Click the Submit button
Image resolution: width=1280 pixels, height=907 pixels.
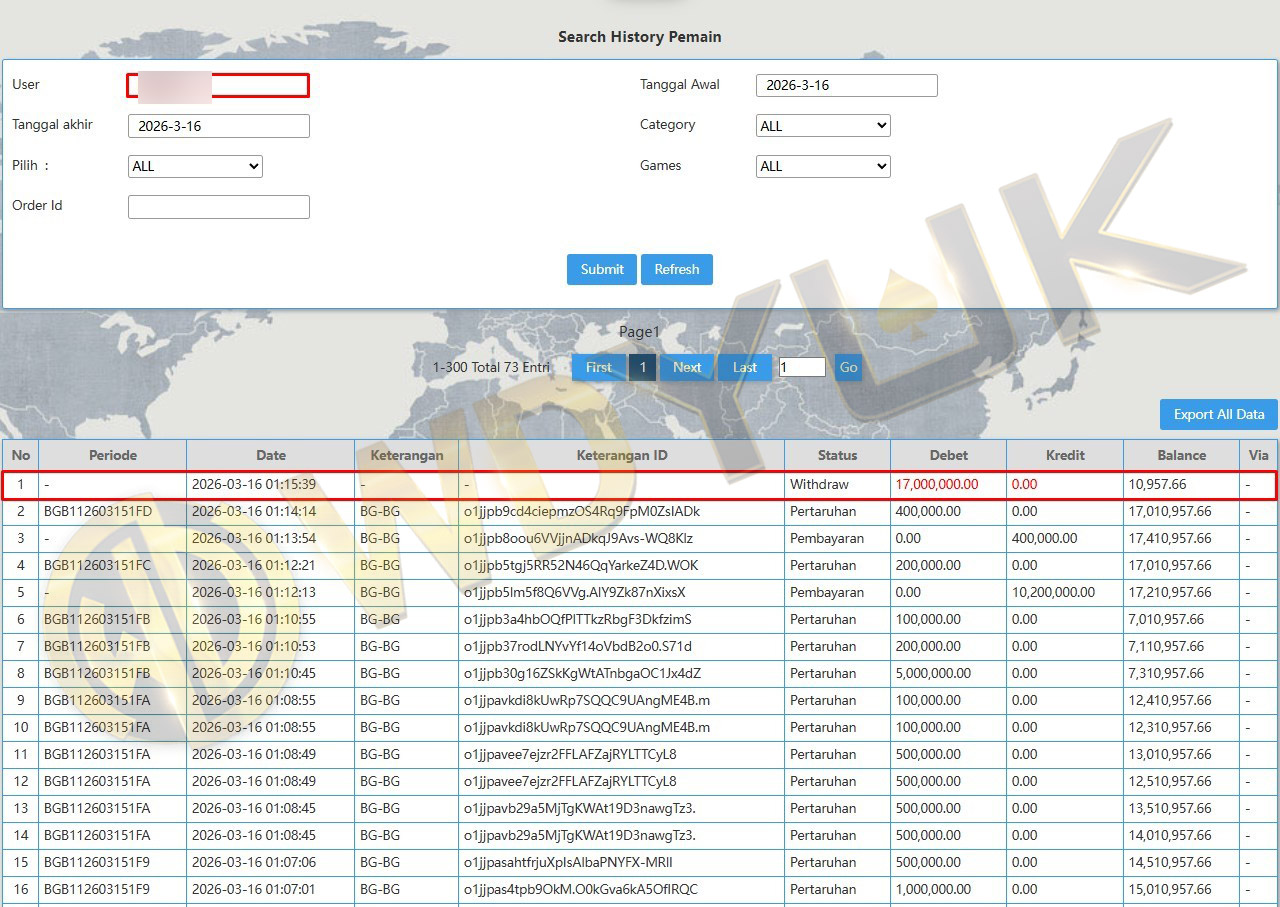tap(602, 269)
